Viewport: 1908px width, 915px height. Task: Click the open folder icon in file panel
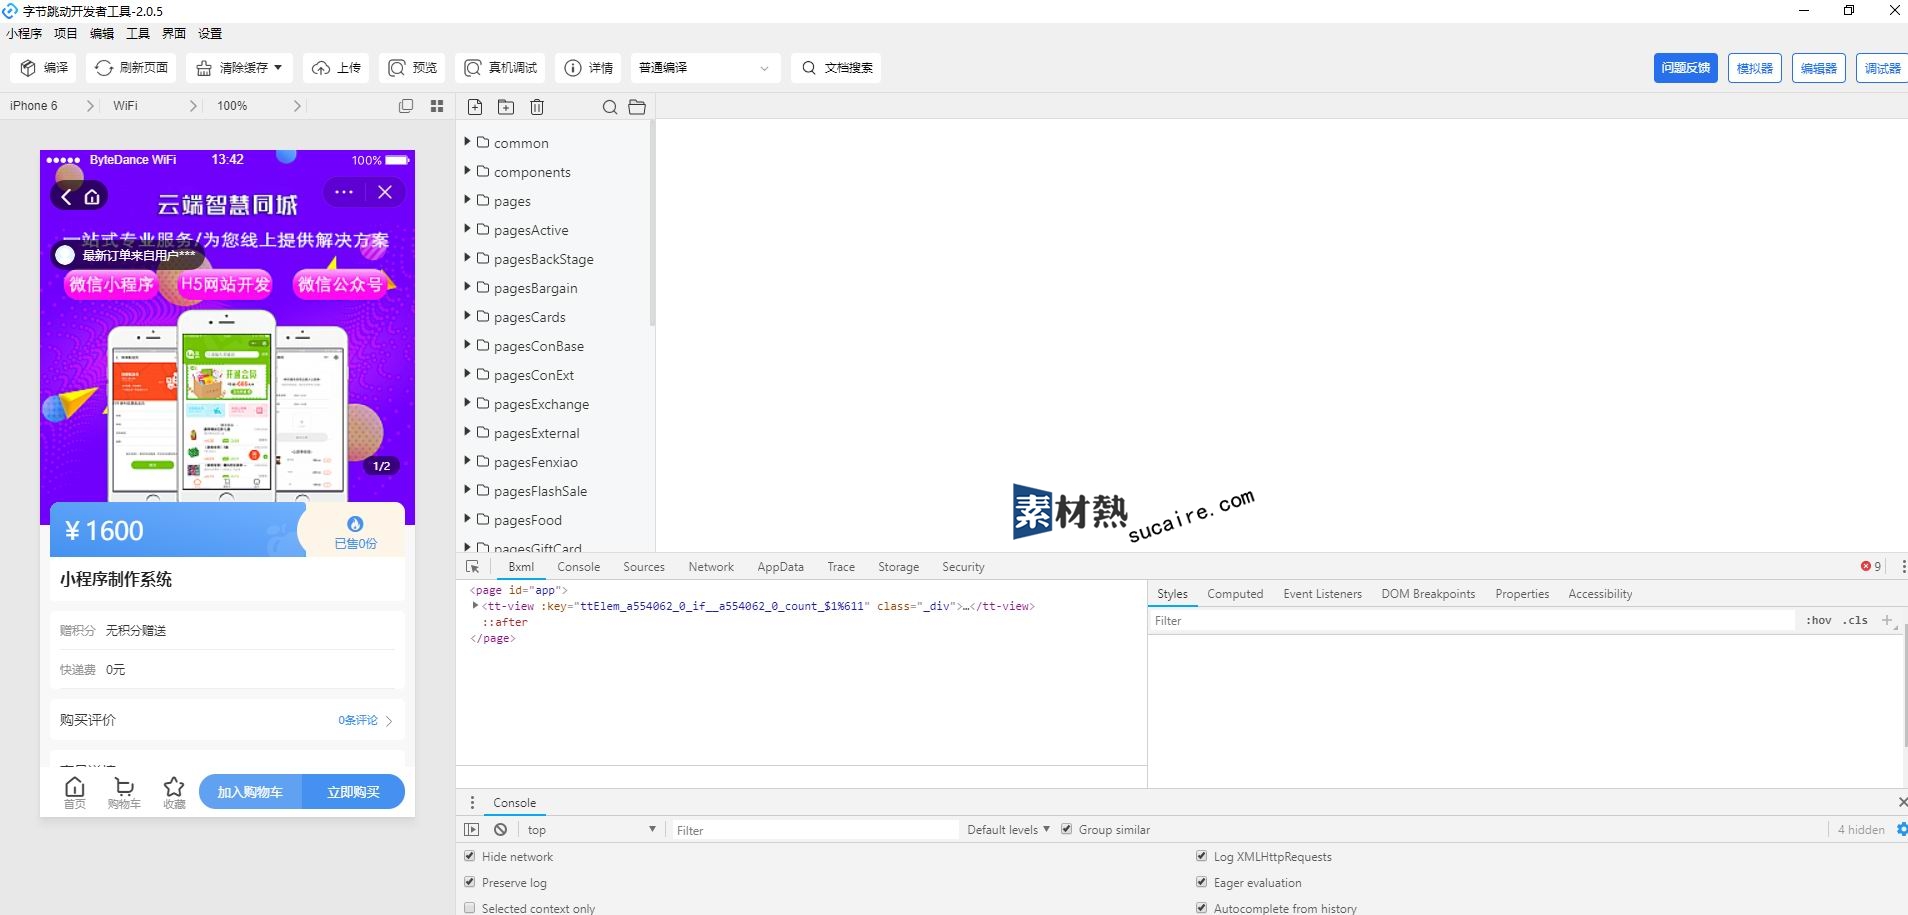(637, 107)
